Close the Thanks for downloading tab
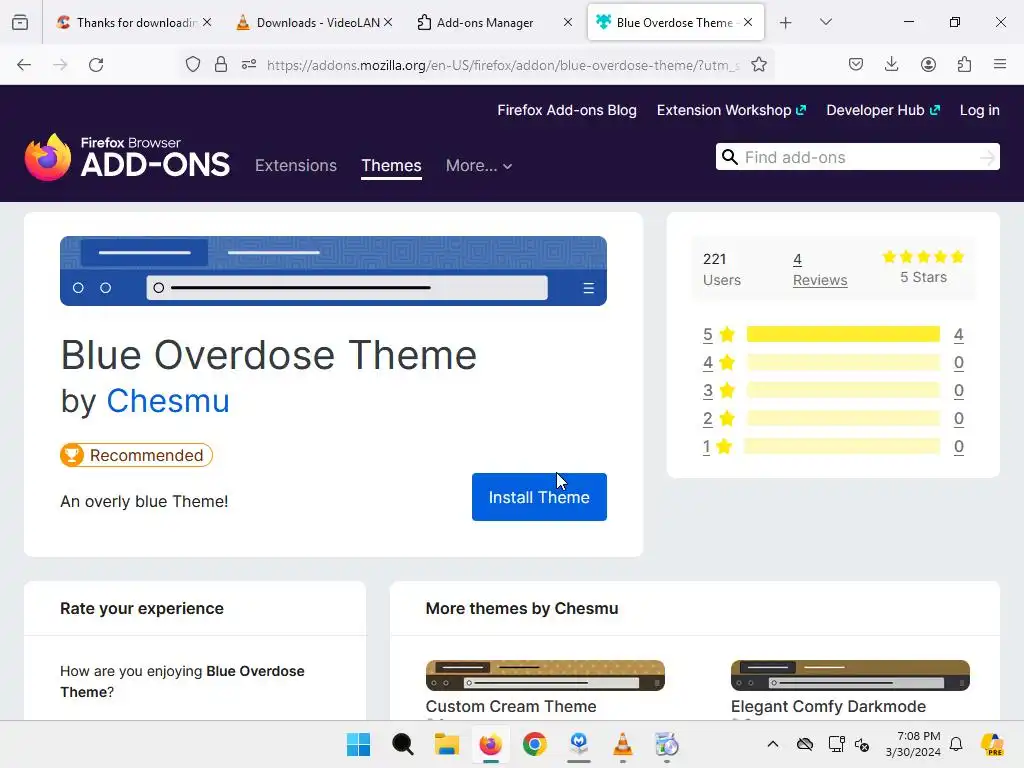 (x=207, y=22)
